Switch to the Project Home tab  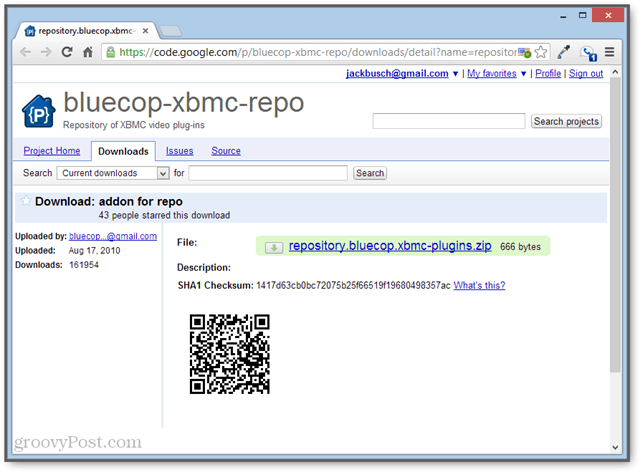coord(52,151)
